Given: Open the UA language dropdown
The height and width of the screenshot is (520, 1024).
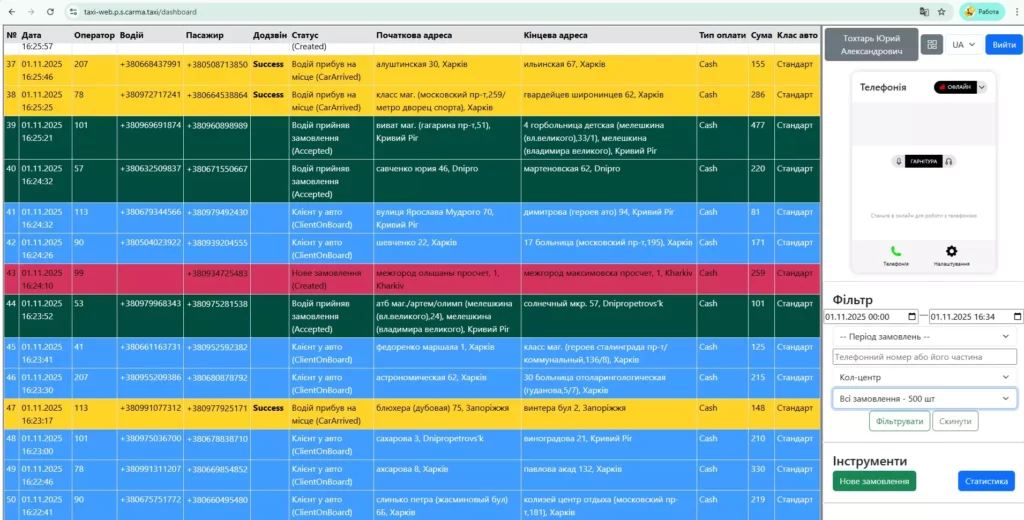Looking at the screenshot, I should 964,45.
